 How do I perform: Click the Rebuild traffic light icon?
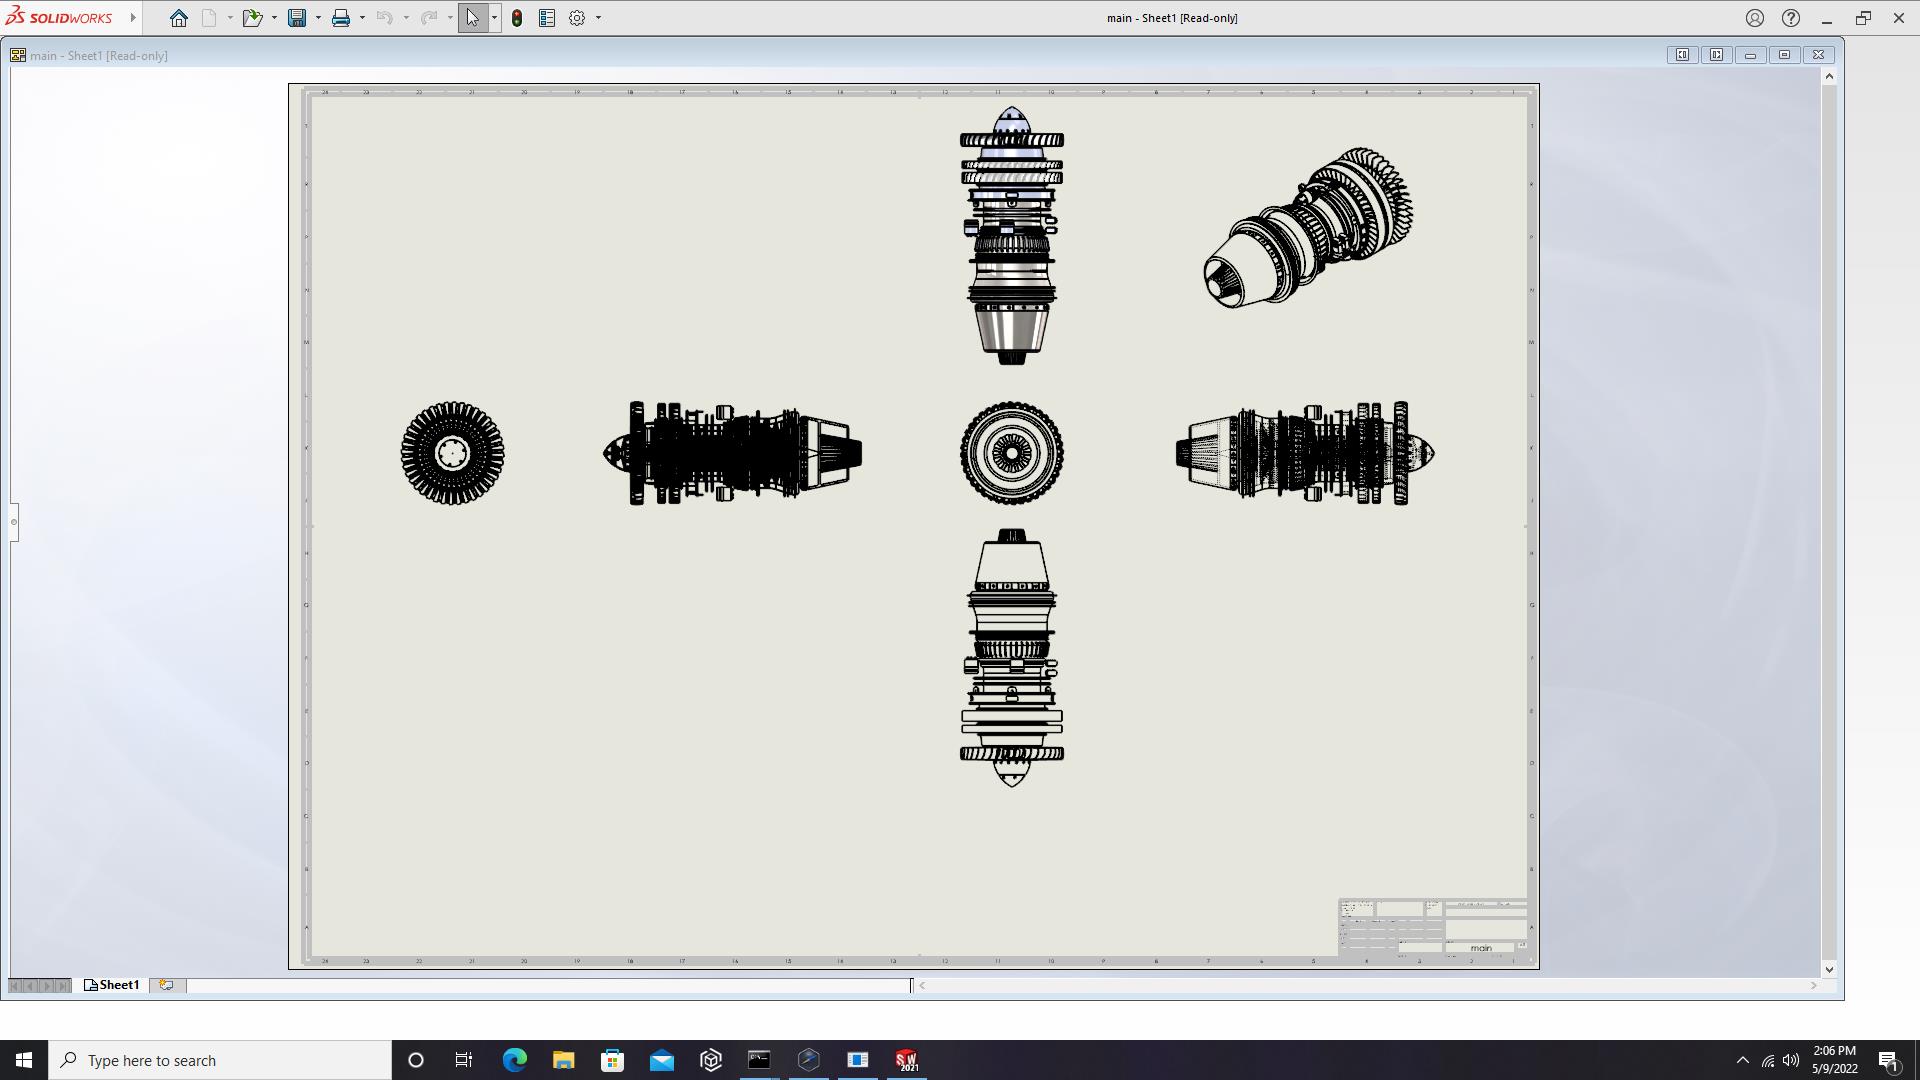coord(517,18)
